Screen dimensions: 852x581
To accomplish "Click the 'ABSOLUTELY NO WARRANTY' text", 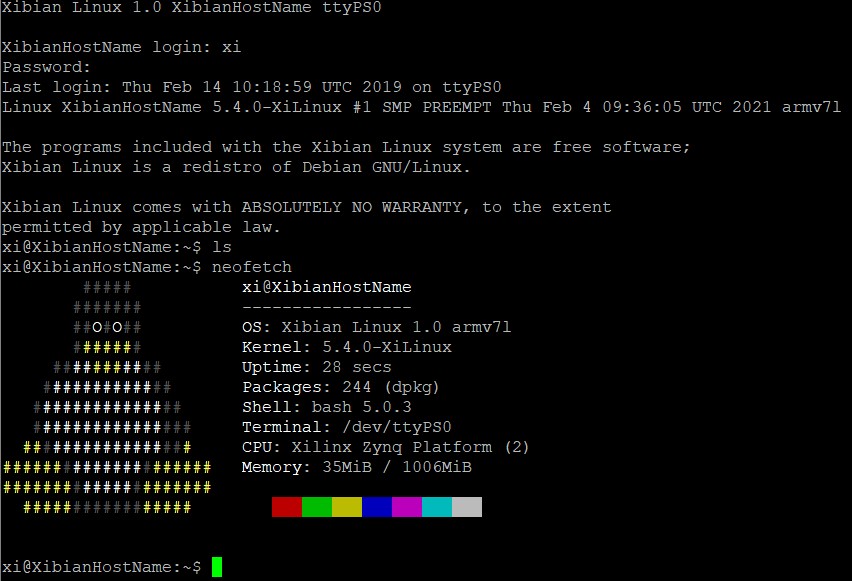I will (x=352, y=207).
